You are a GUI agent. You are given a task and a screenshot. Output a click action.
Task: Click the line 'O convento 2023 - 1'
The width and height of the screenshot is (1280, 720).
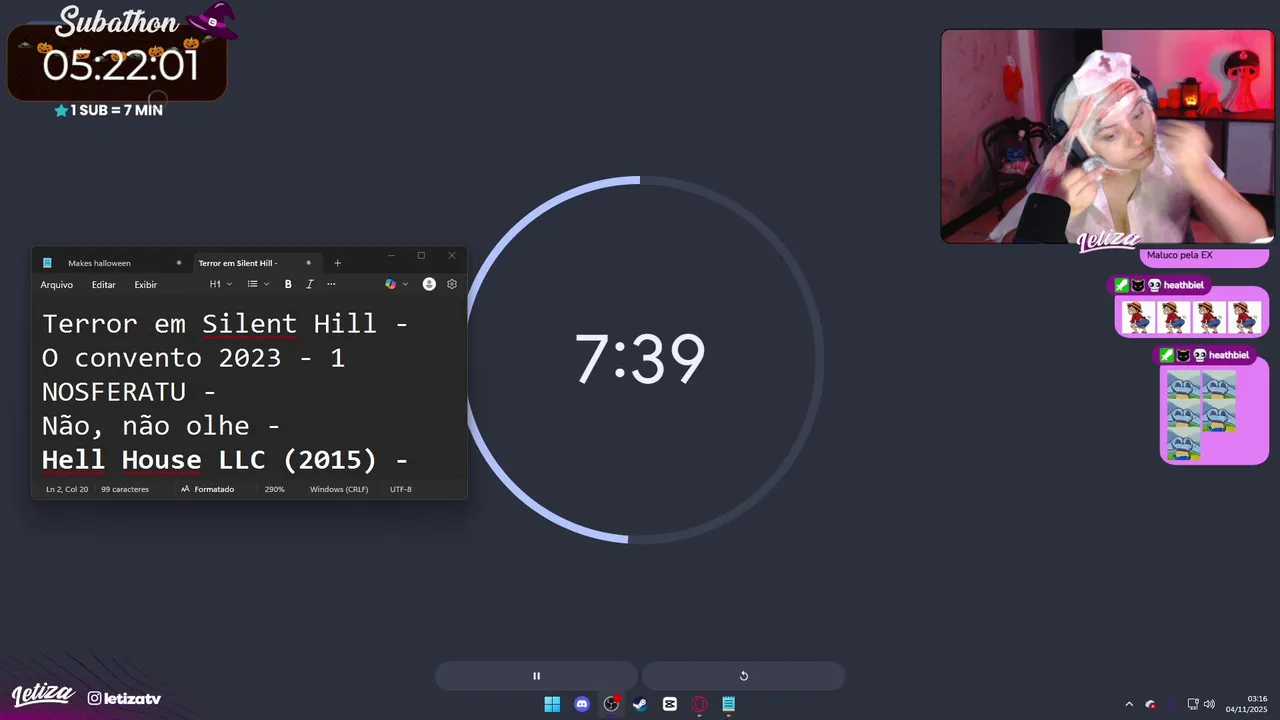click(193, 358)
